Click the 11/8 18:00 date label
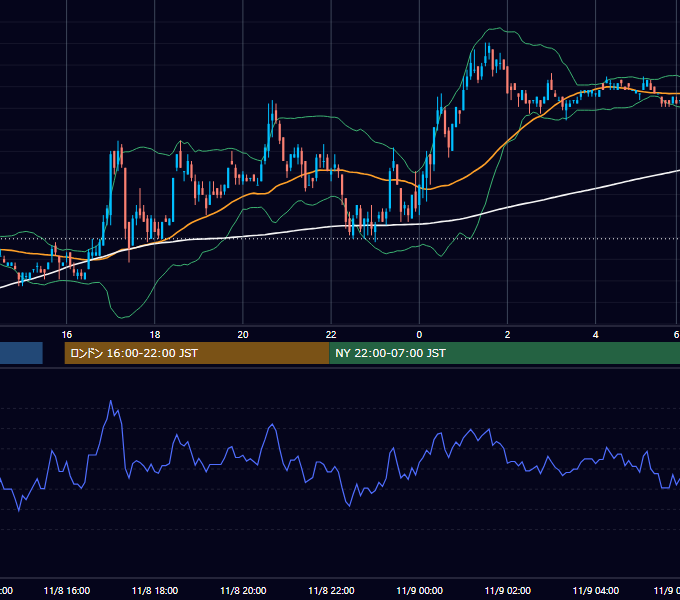 [155, 590]
